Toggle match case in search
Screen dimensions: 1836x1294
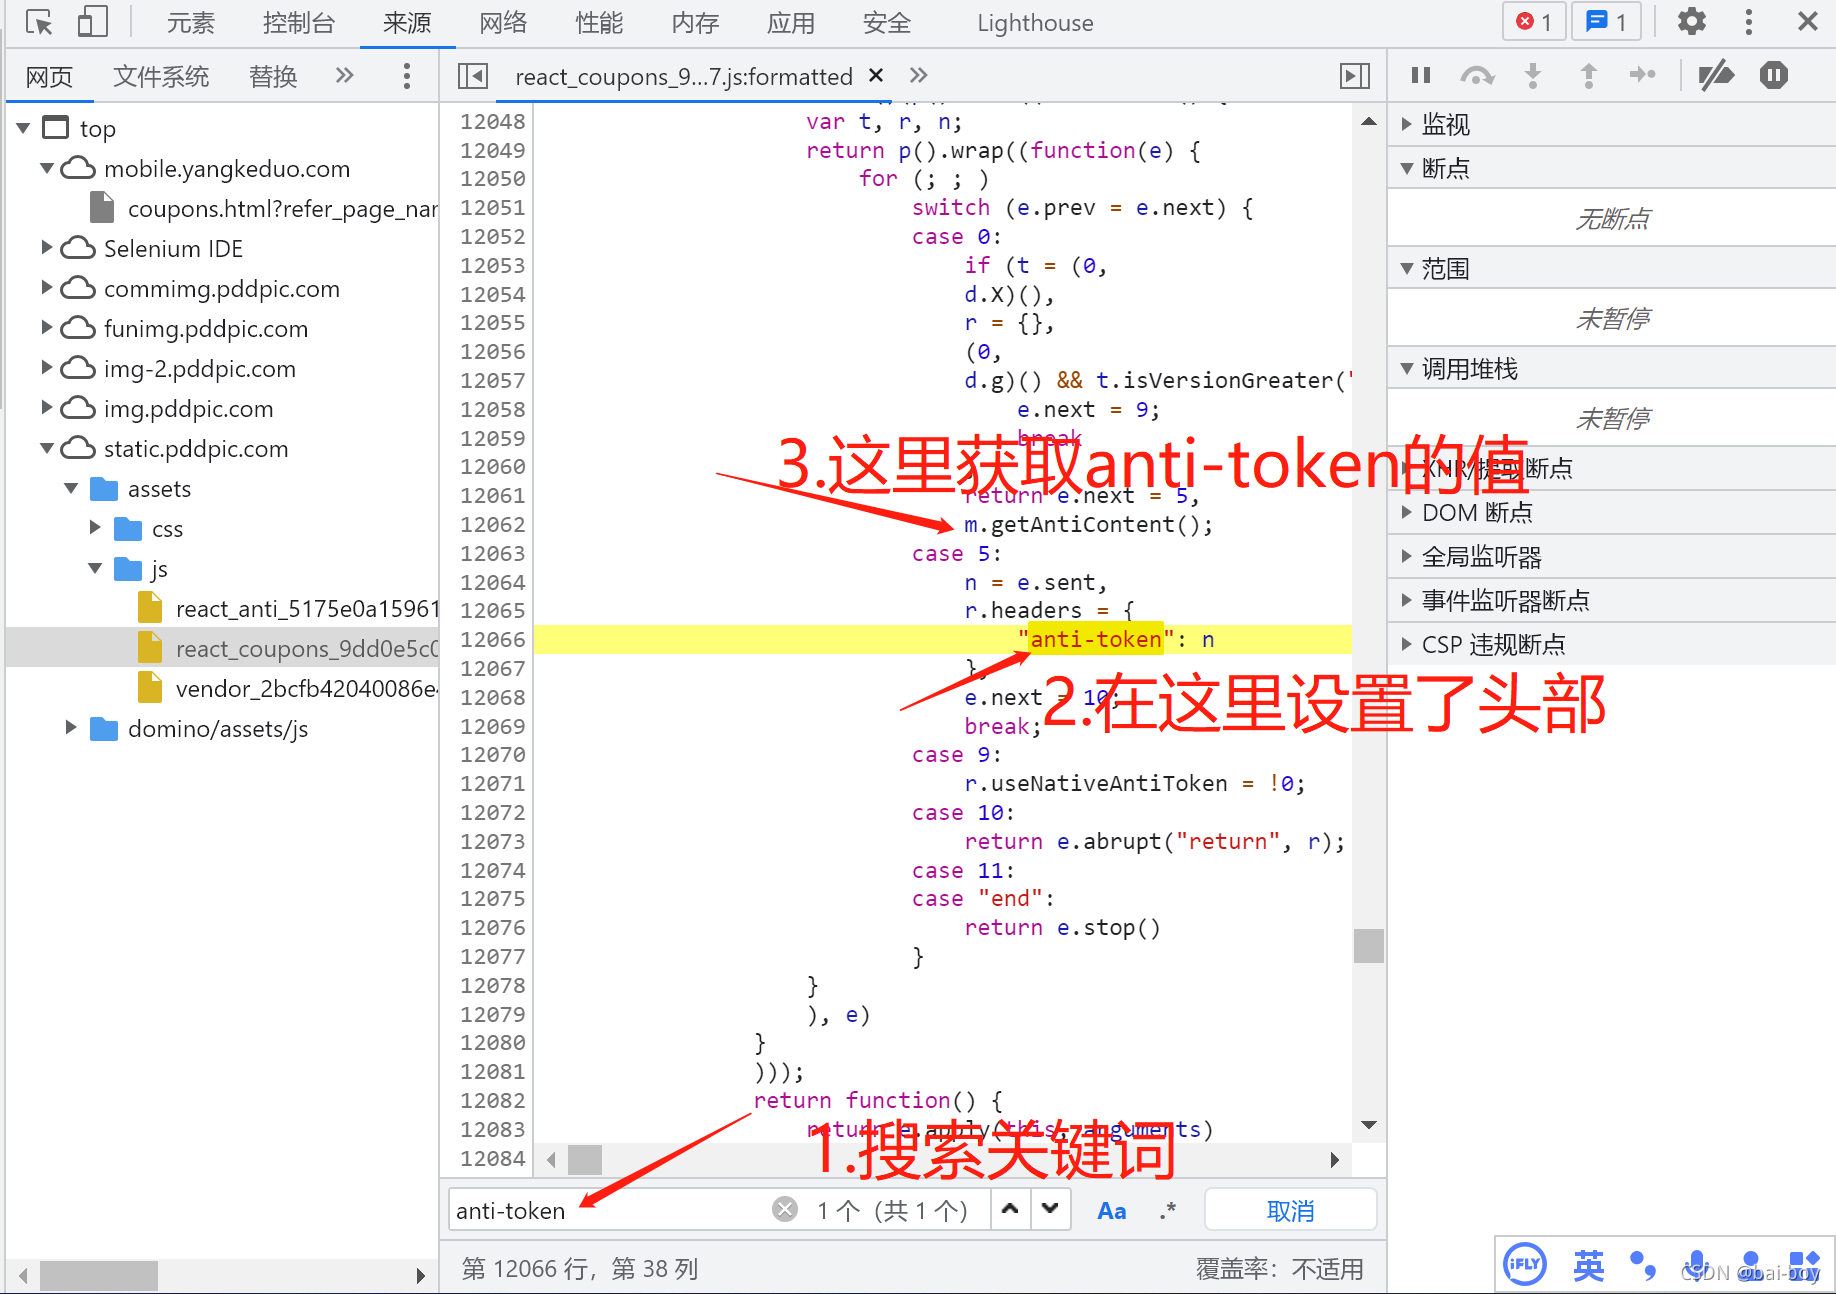tap(1112, 1210)
